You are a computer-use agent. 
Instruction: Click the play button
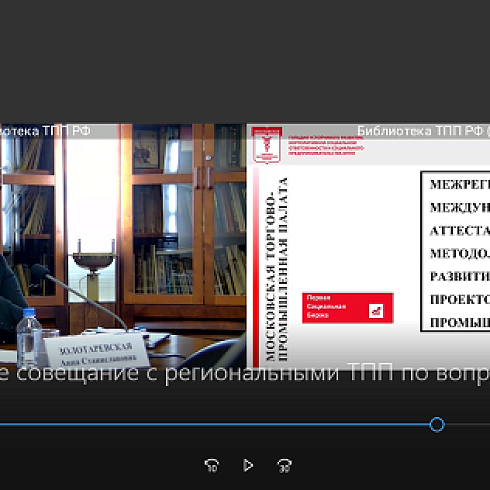point(248,465)
